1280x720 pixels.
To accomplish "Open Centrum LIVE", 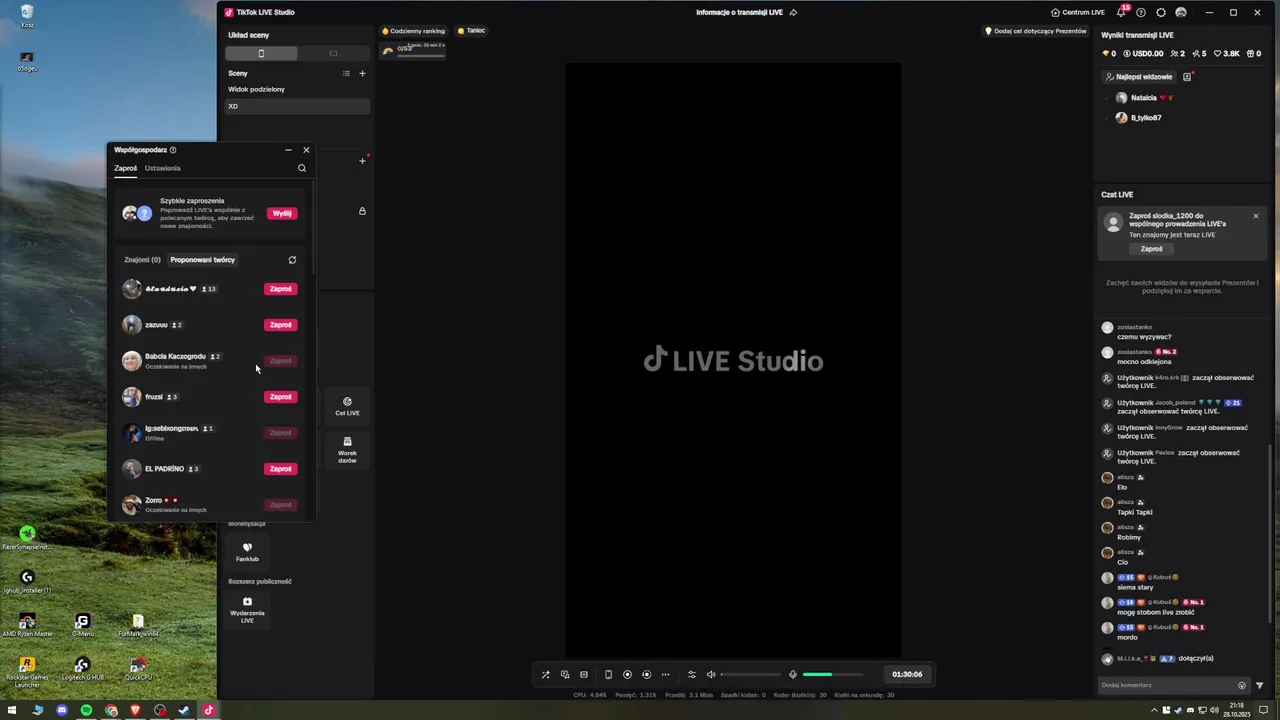I will coord(1077,13).
